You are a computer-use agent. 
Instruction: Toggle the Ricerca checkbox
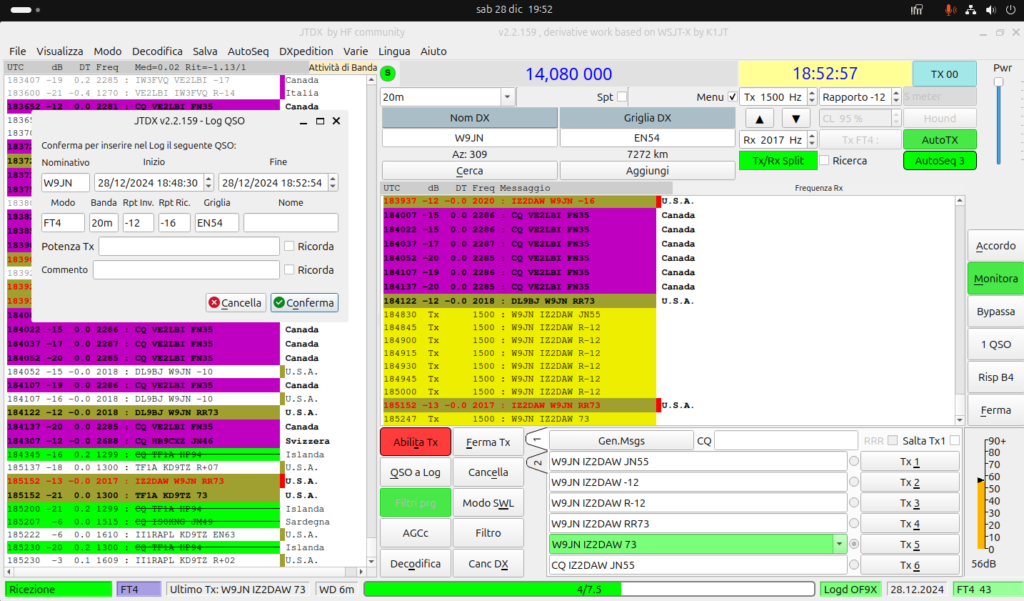pos(824,161)
